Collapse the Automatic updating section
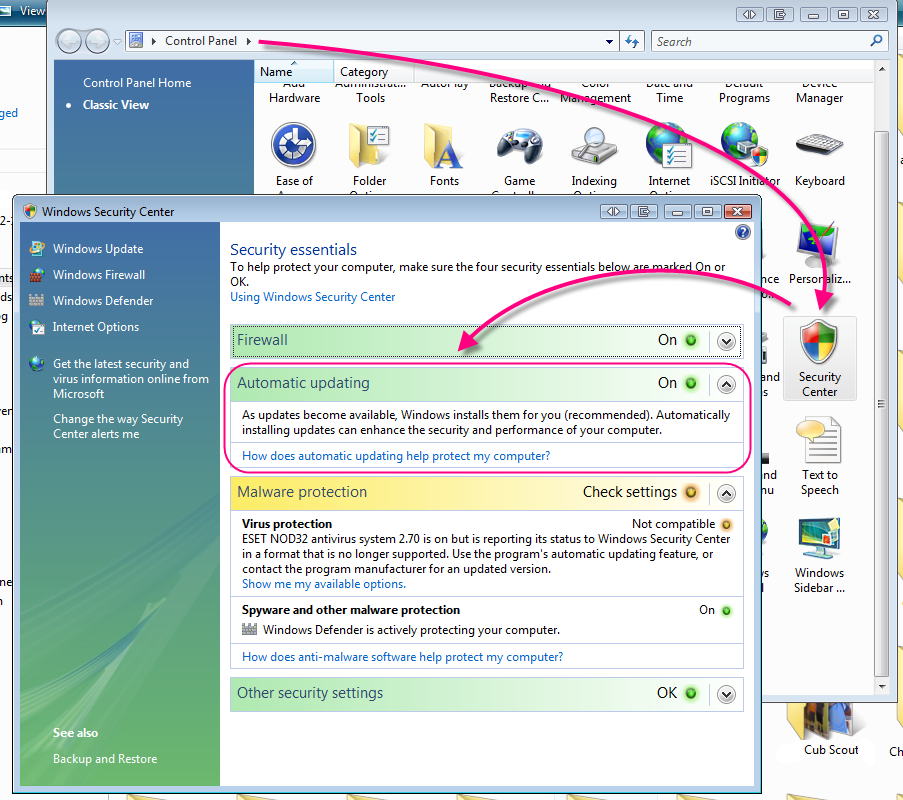Screen dimensions: 903x800 click(727, 383)
